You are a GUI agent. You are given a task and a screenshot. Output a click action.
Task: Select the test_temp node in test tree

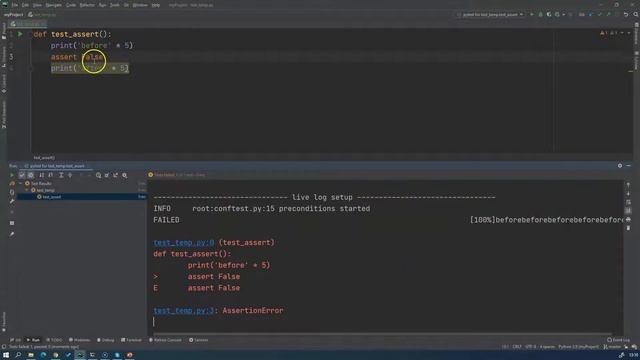45,190
